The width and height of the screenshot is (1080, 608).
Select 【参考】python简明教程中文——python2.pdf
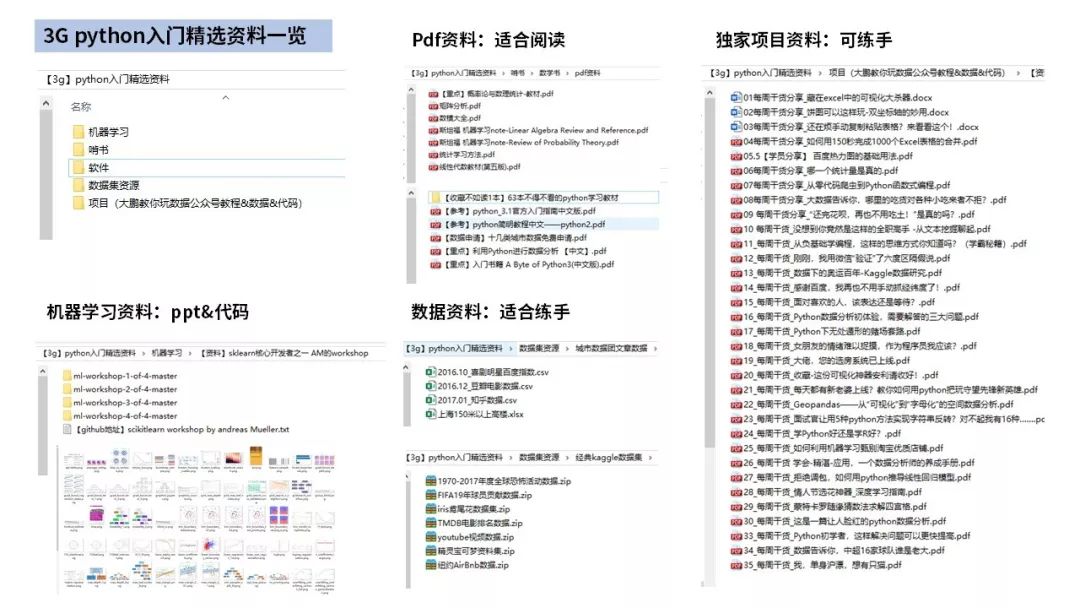coord(524,224)
